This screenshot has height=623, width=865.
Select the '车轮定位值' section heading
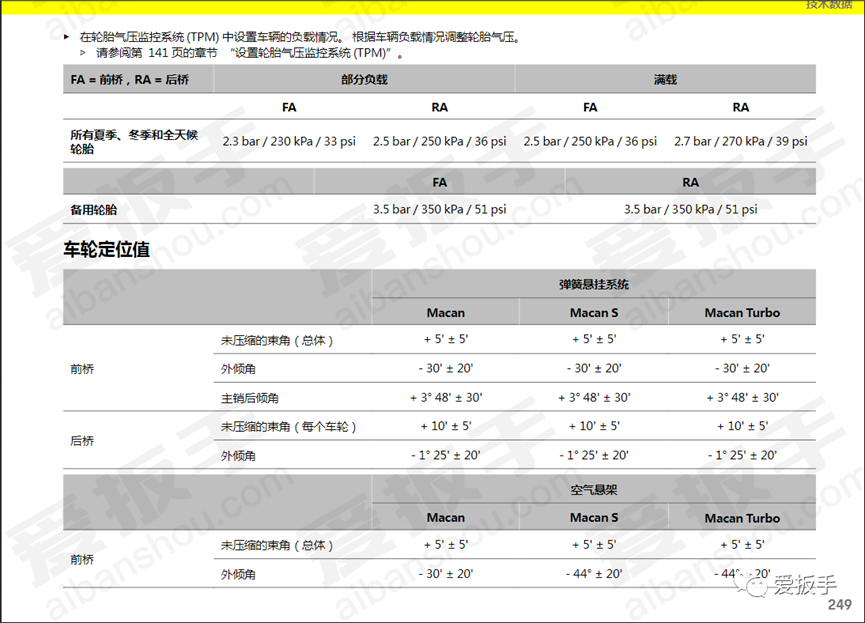pos(106,249)
